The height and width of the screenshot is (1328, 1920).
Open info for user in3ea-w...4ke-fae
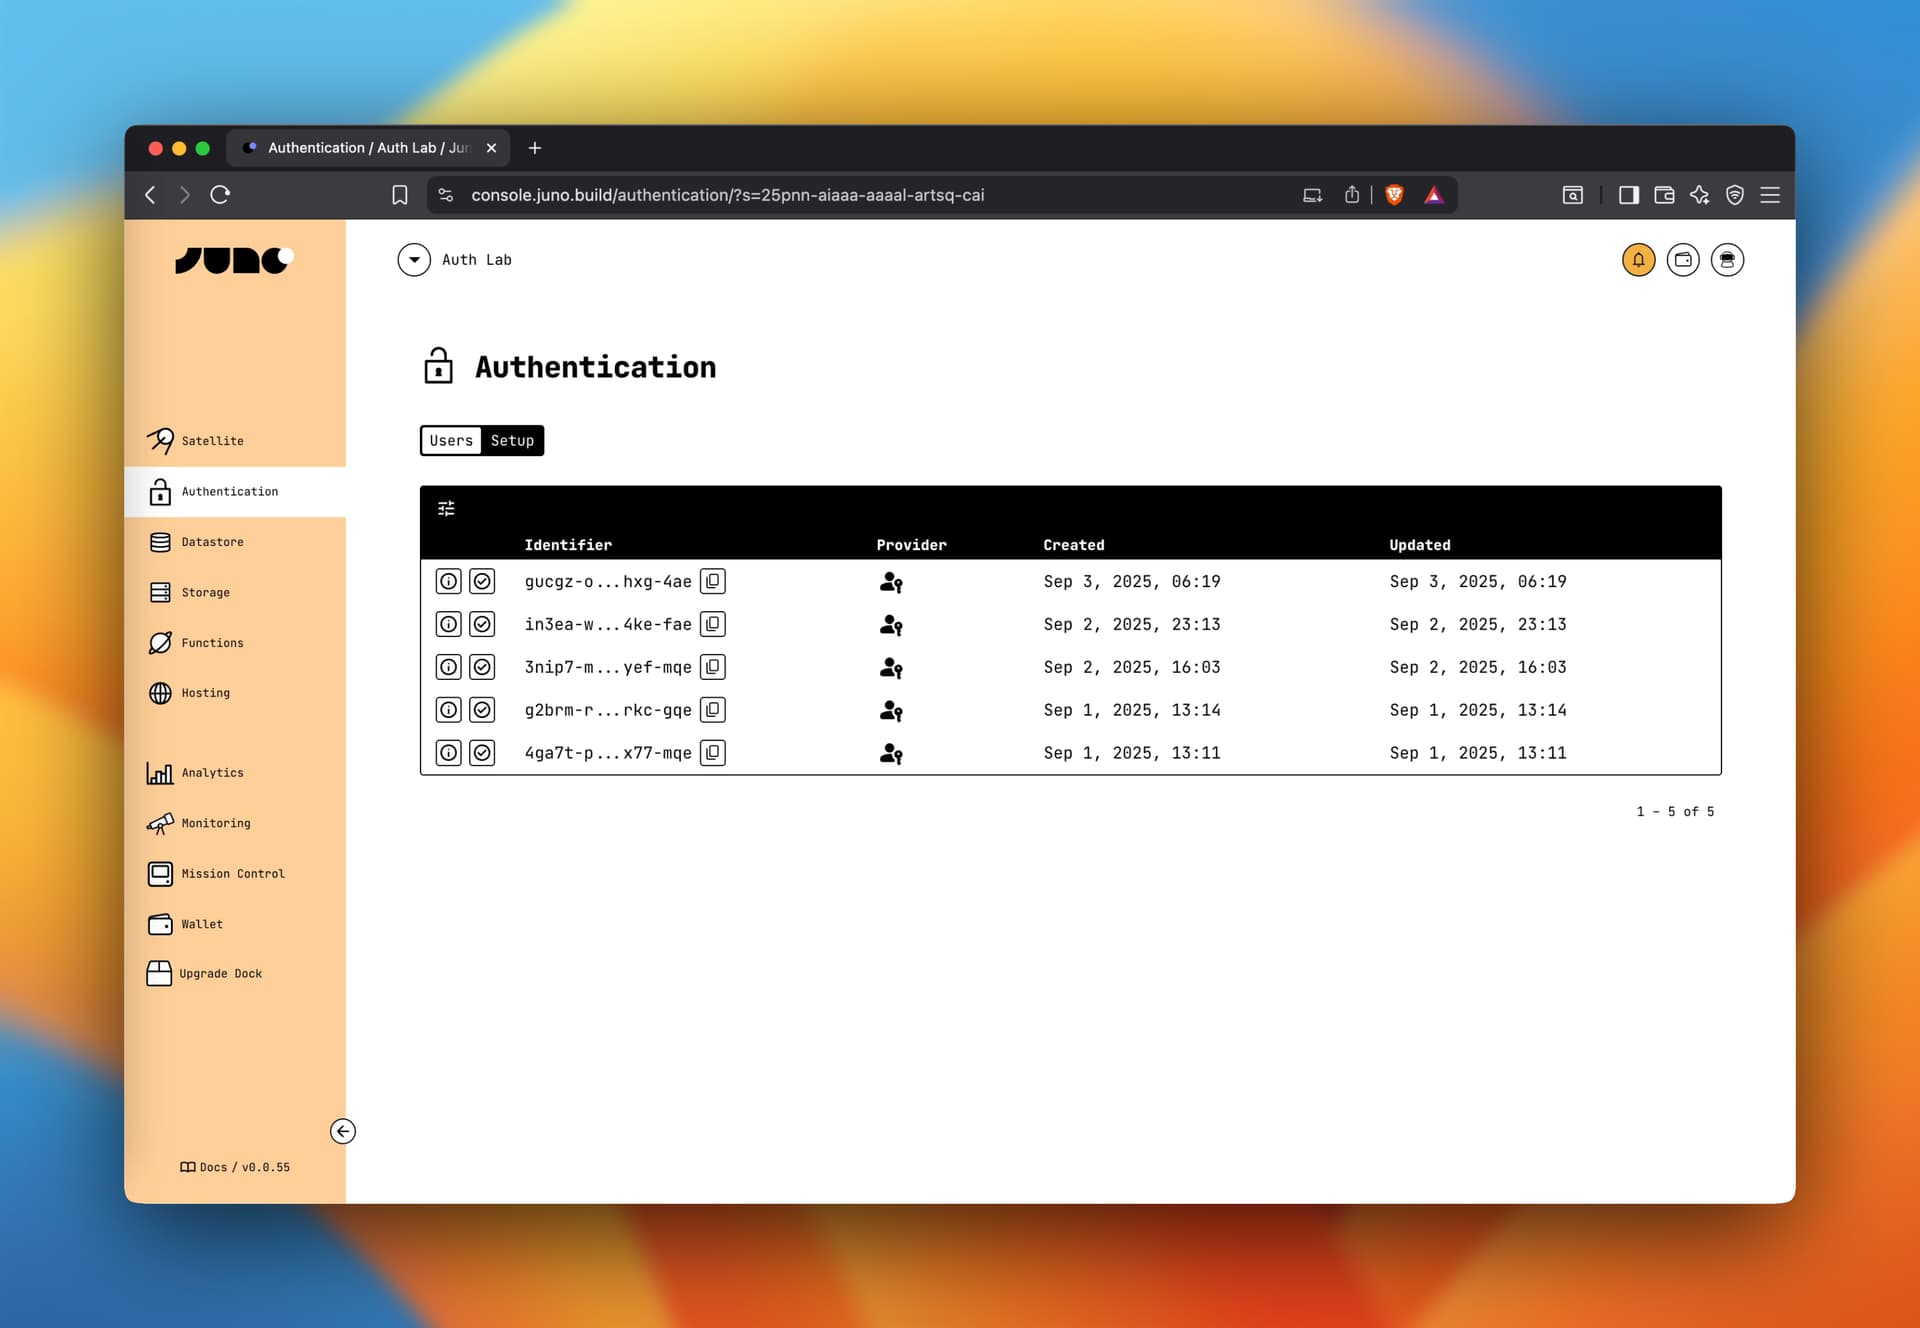coord(449,624)
